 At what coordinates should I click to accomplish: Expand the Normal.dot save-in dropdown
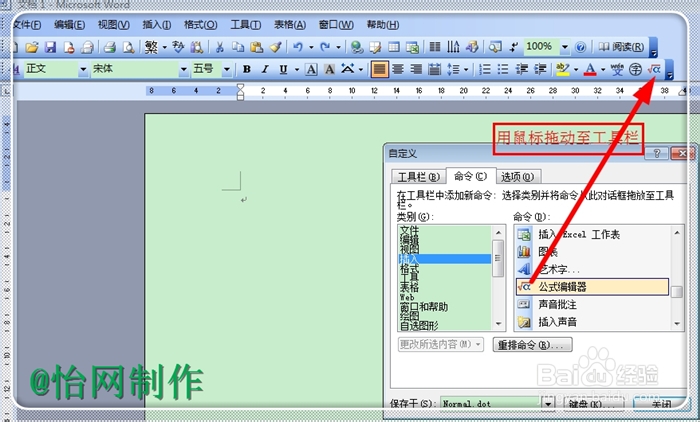pyautogui.click(x=548, y=404)
